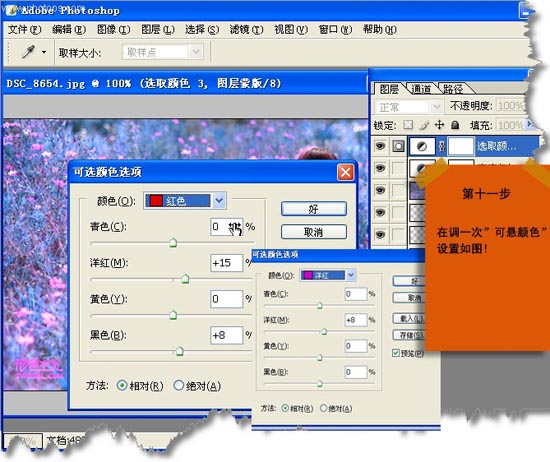Viewport: 550px width, 462px height.
Task: Click the lock transparent pixels icon
Action: coord(408,125)
